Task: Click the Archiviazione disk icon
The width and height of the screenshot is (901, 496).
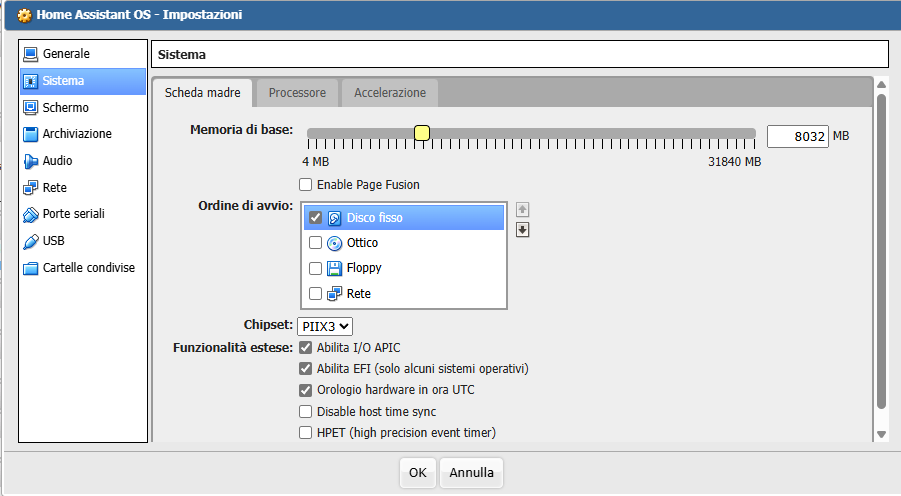Action: (x=30, y=134)
